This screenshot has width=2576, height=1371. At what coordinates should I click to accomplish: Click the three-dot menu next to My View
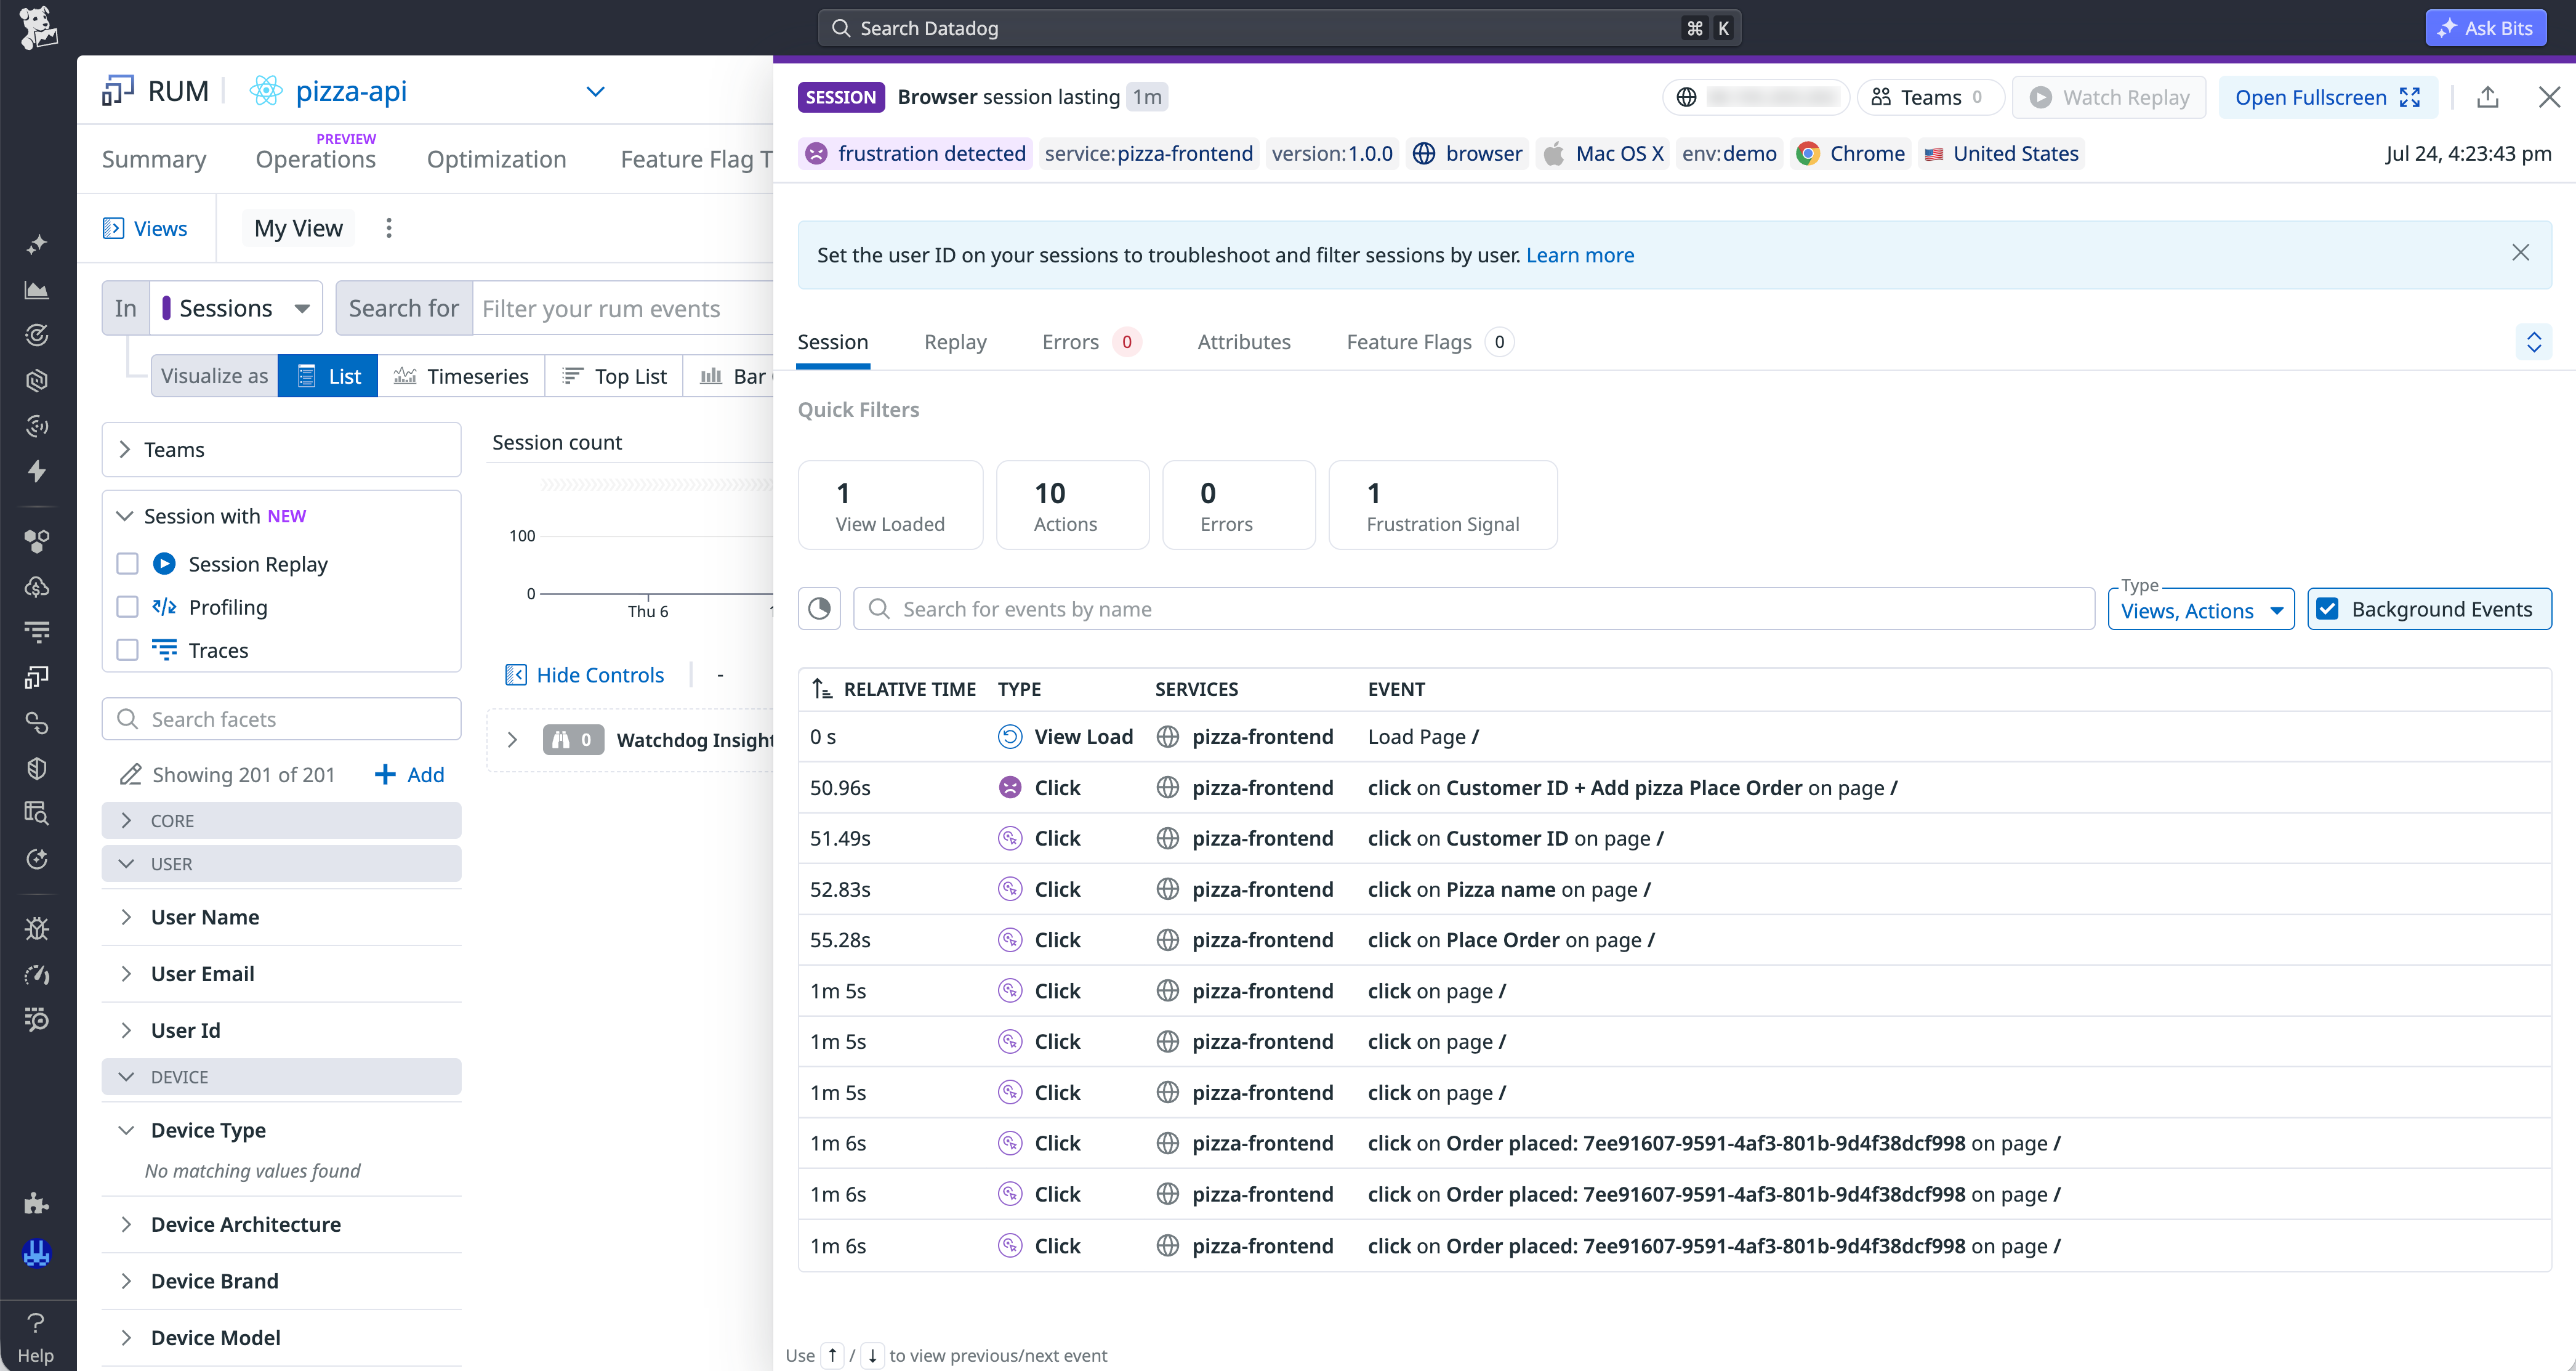[x=389, y=228]
